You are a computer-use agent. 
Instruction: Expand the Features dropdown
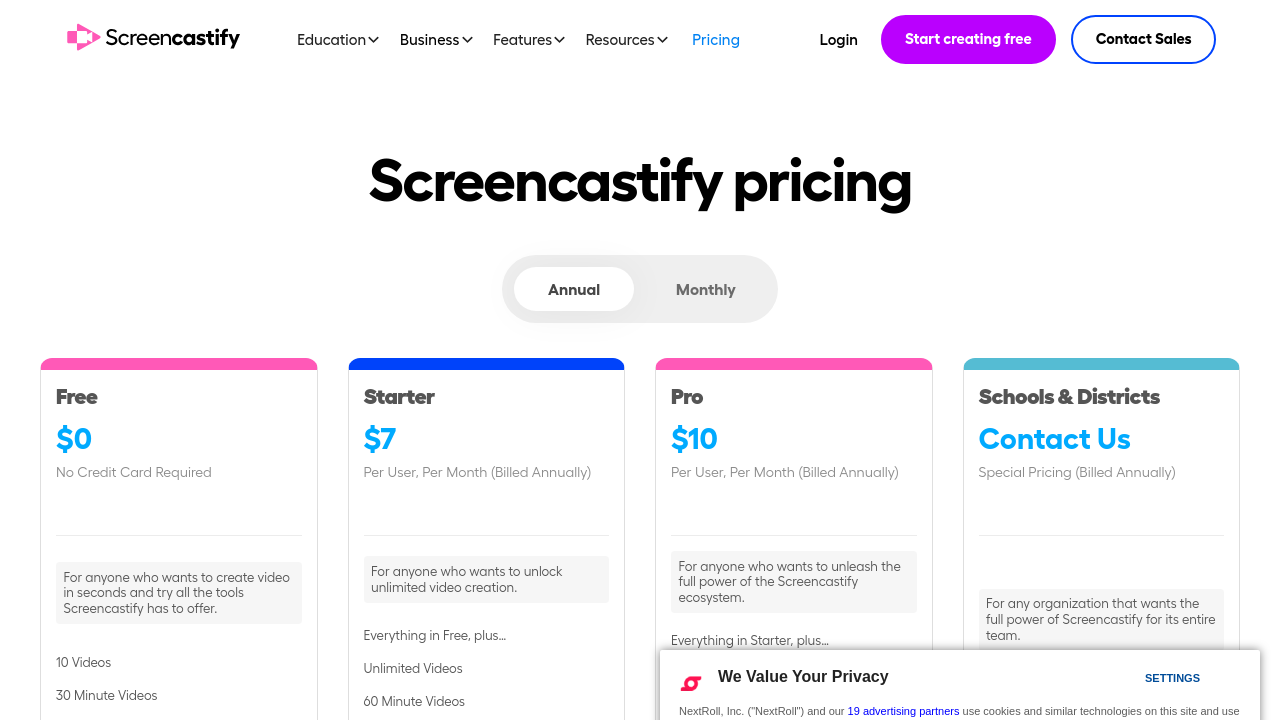(529, 40)
